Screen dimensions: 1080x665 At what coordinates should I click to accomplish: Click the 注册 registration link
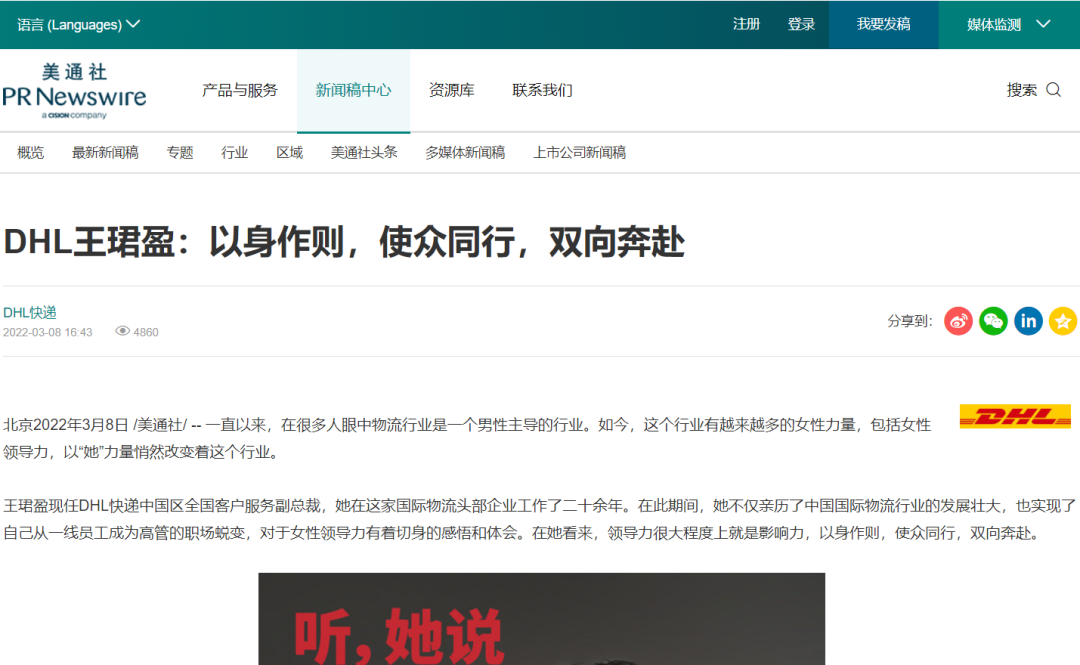click(x=746, y=24)
